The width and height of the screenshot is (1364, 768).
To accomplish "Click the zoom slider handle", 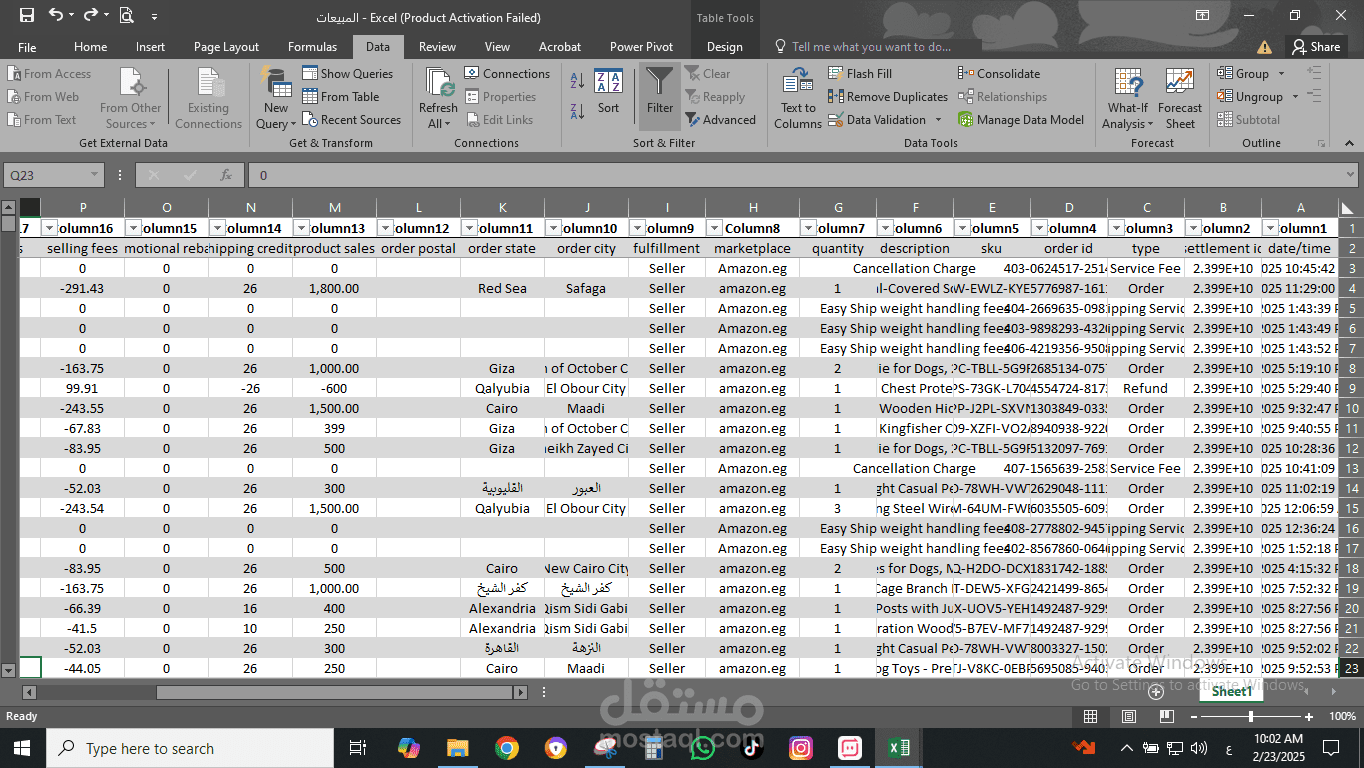I will pos(1250,716).
